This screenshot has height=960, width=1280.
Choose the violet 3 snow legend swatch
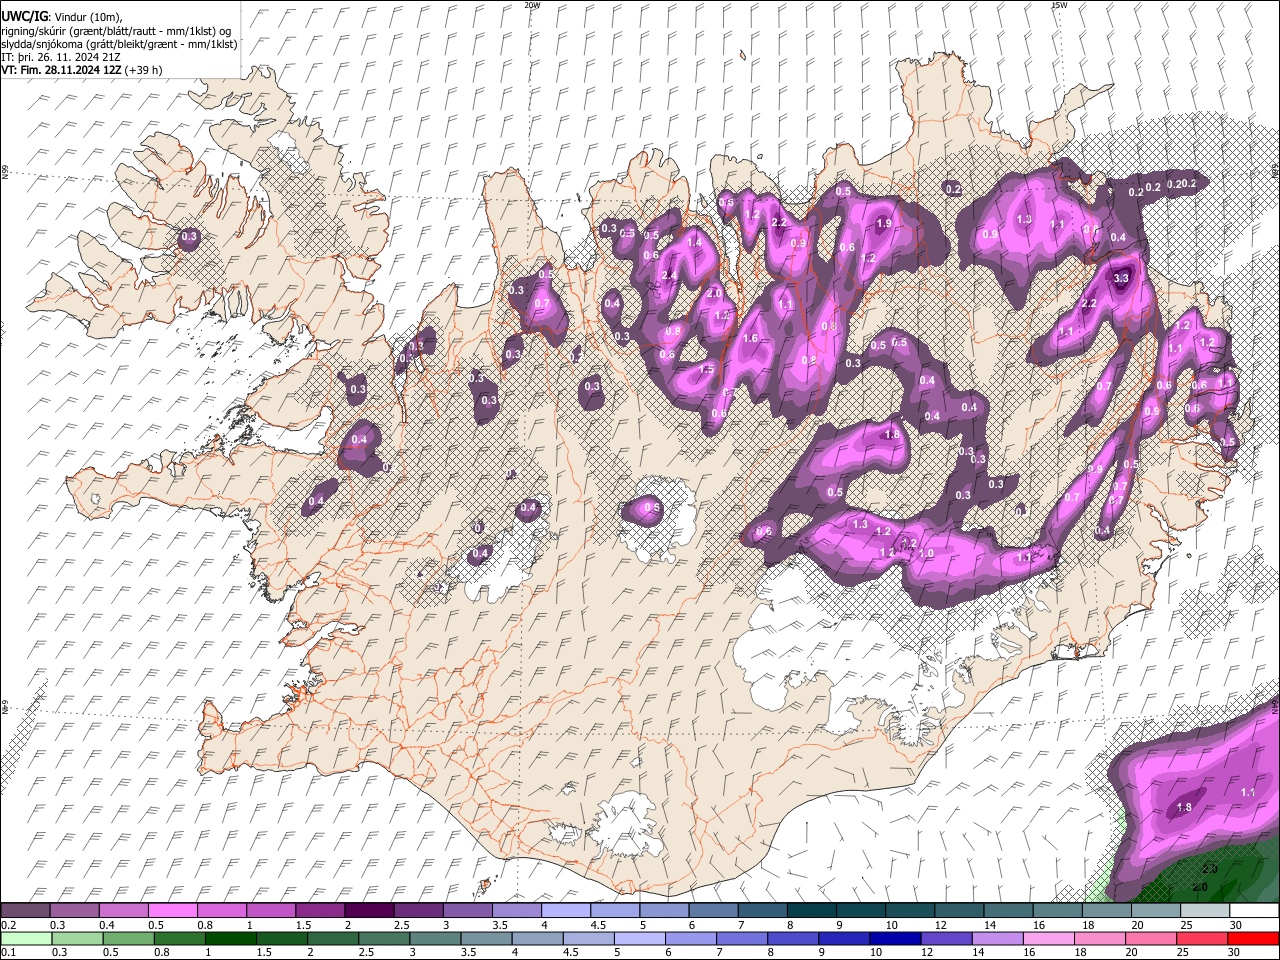(467, 911)
